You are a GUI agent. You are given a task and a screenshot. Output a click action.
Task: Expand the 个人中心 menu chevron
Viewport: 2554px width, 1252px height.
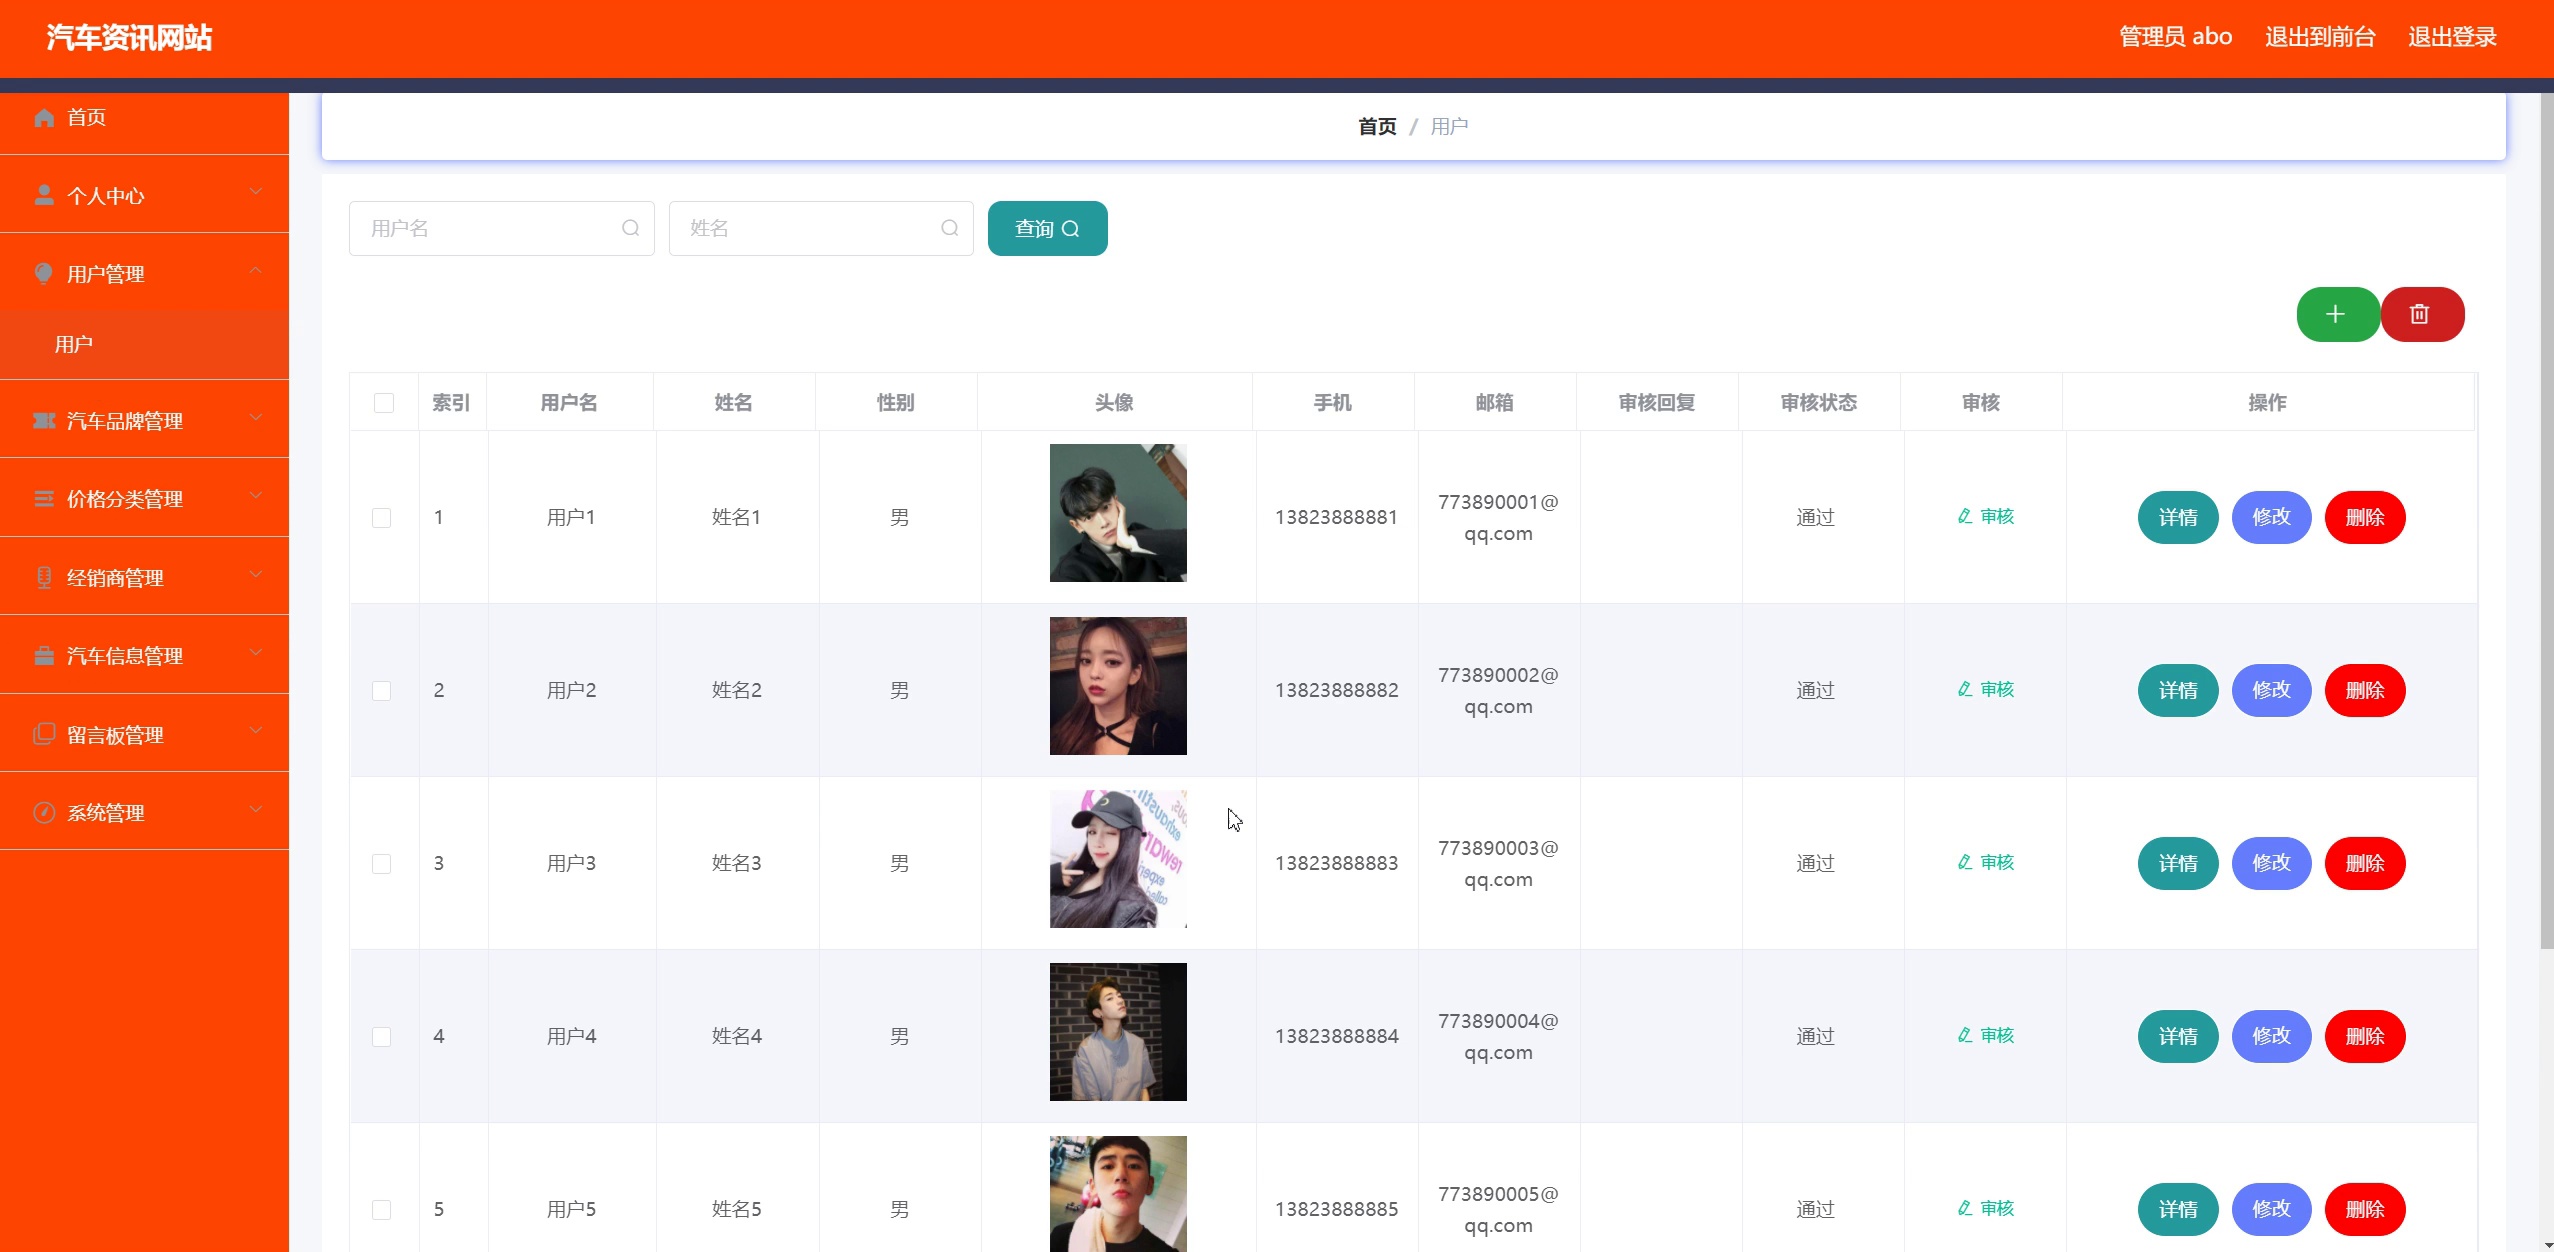click(x=256, y=192)
